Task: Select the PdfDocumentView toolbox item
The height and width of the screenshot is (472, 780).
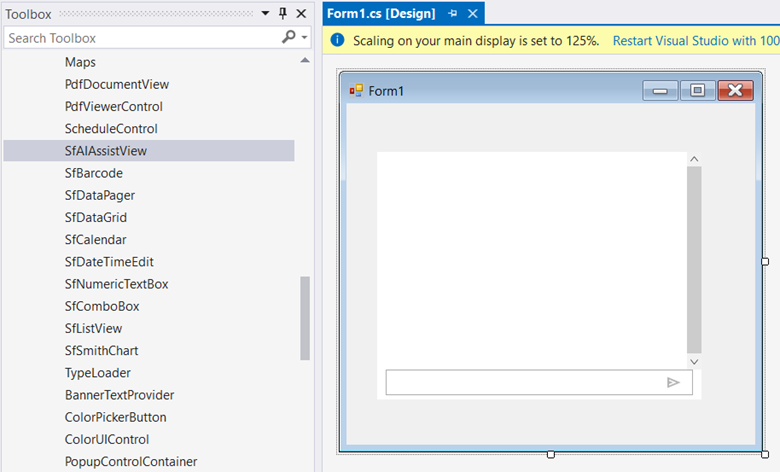Action: pyautogui.click(x=117, y=85)
